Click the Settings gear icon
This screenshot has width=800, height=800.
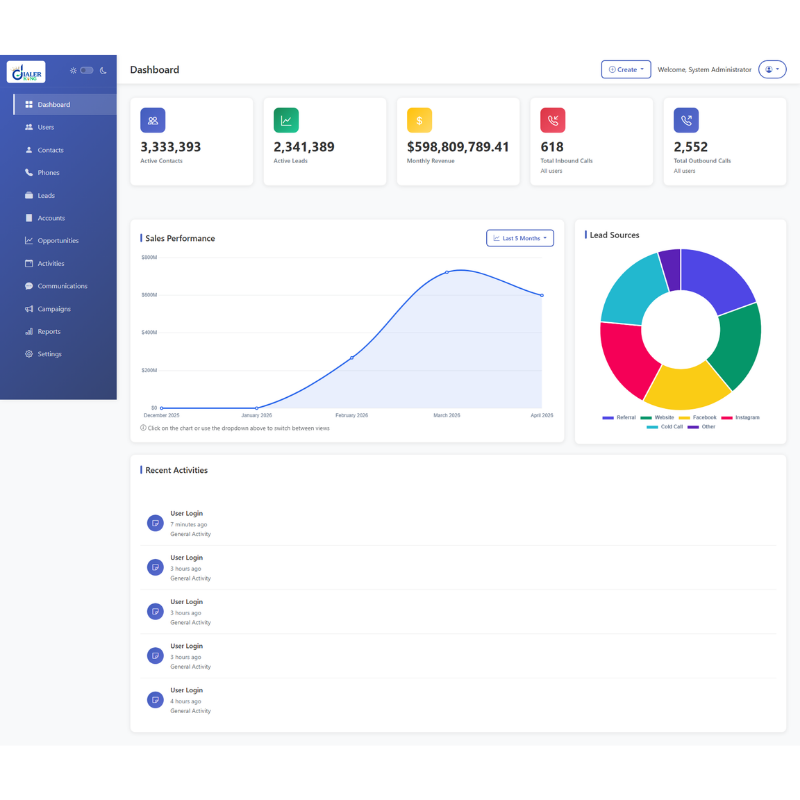click(29, 354)
